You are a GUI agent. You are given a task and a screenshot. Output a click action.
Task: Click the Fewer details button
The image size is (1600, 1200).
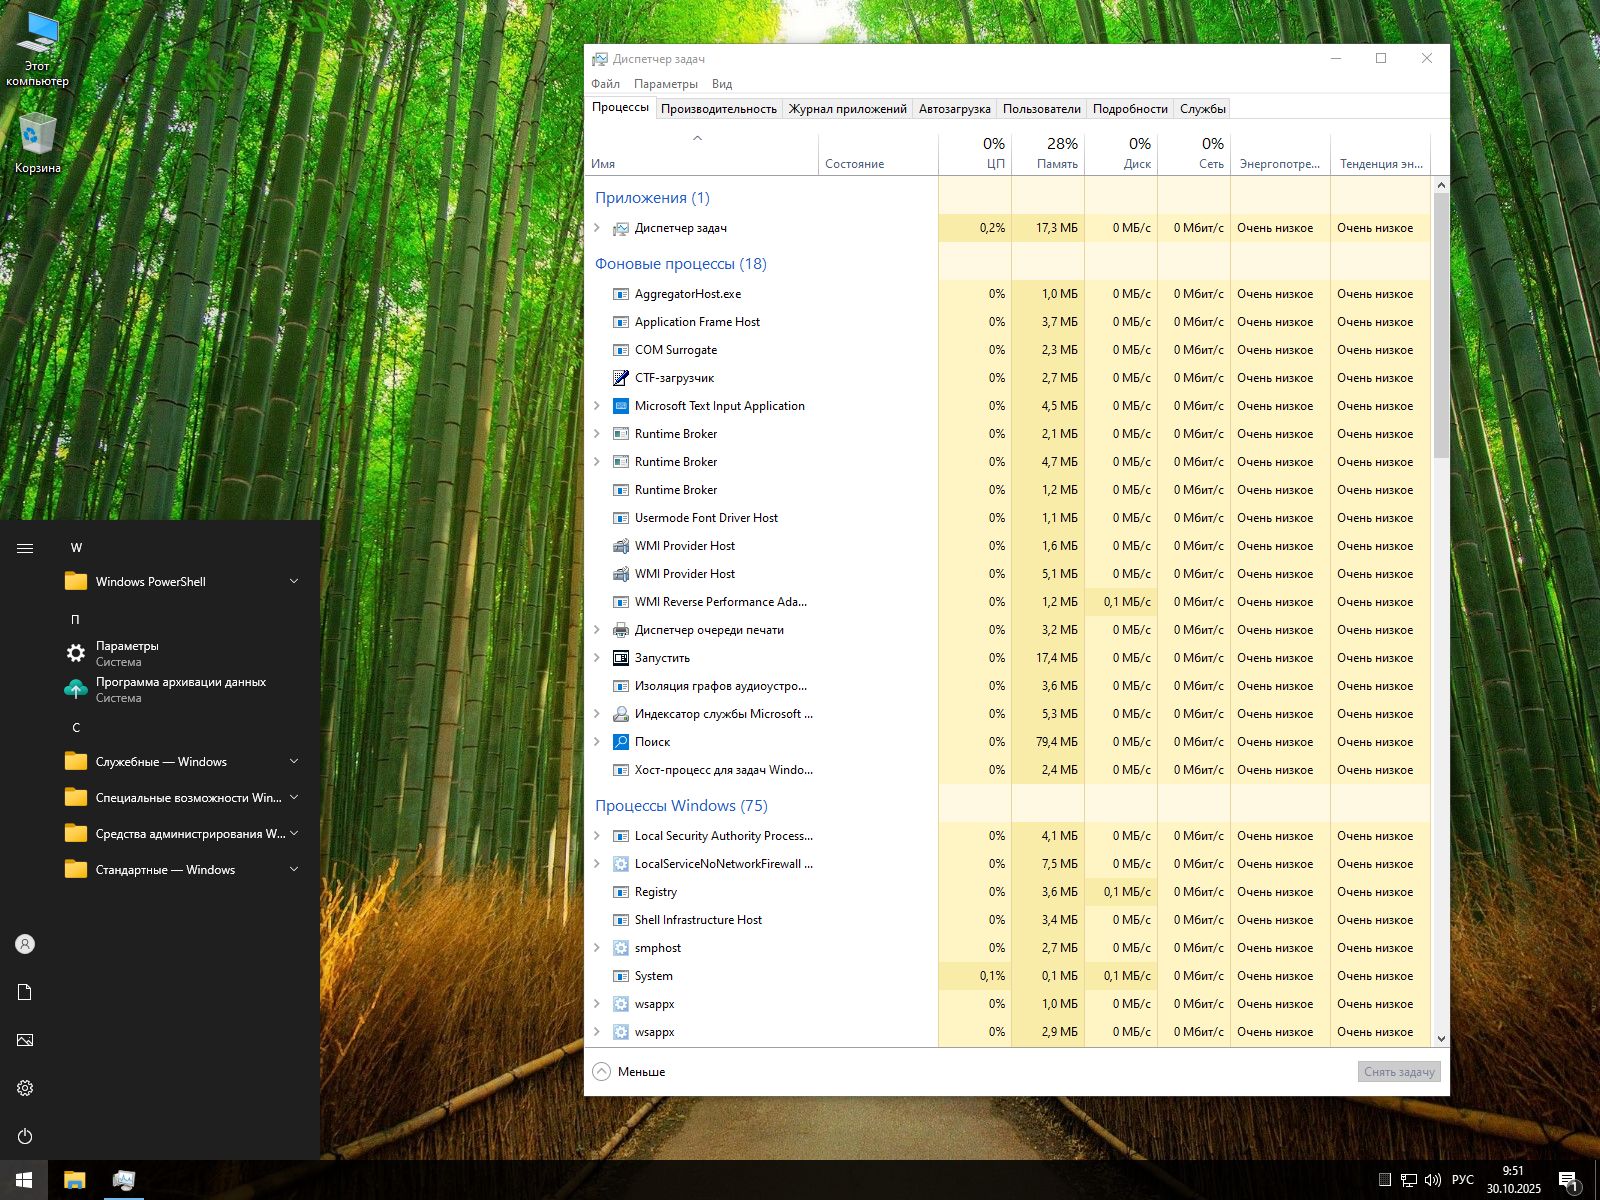tap(630, 1072)
